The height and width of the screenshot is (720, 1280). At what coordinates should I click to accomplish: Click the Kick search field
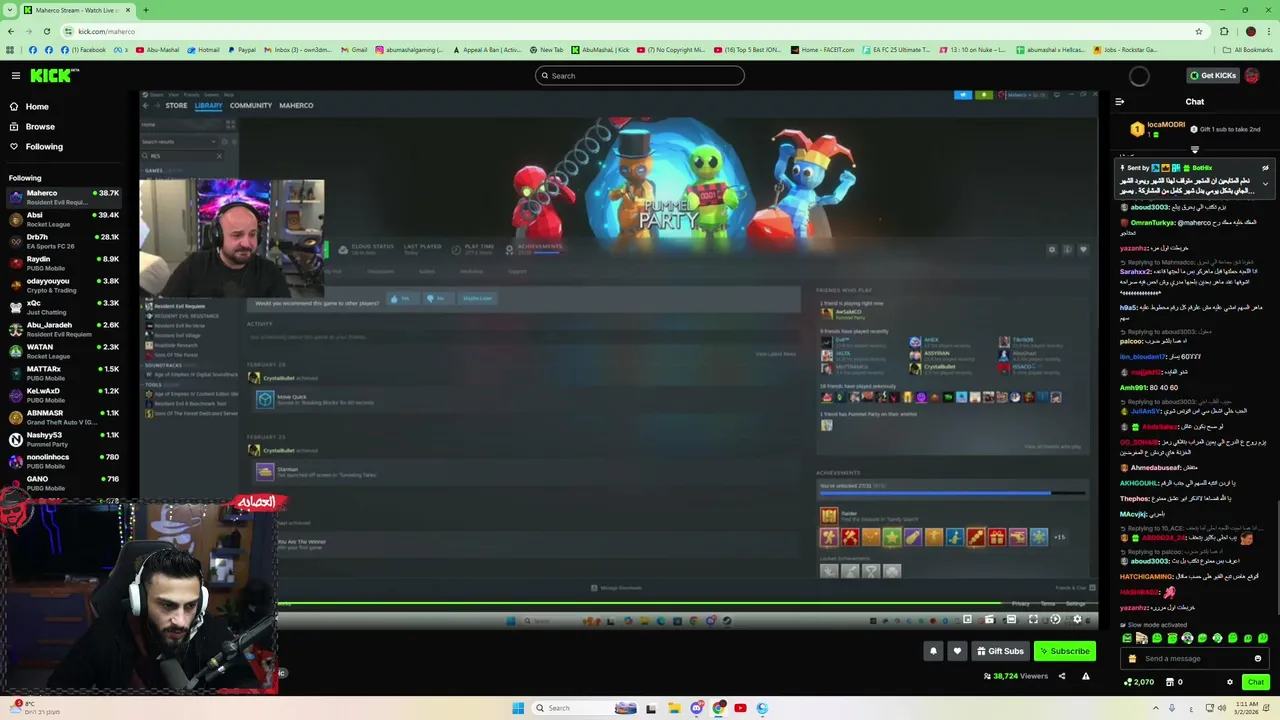(640, 76)
